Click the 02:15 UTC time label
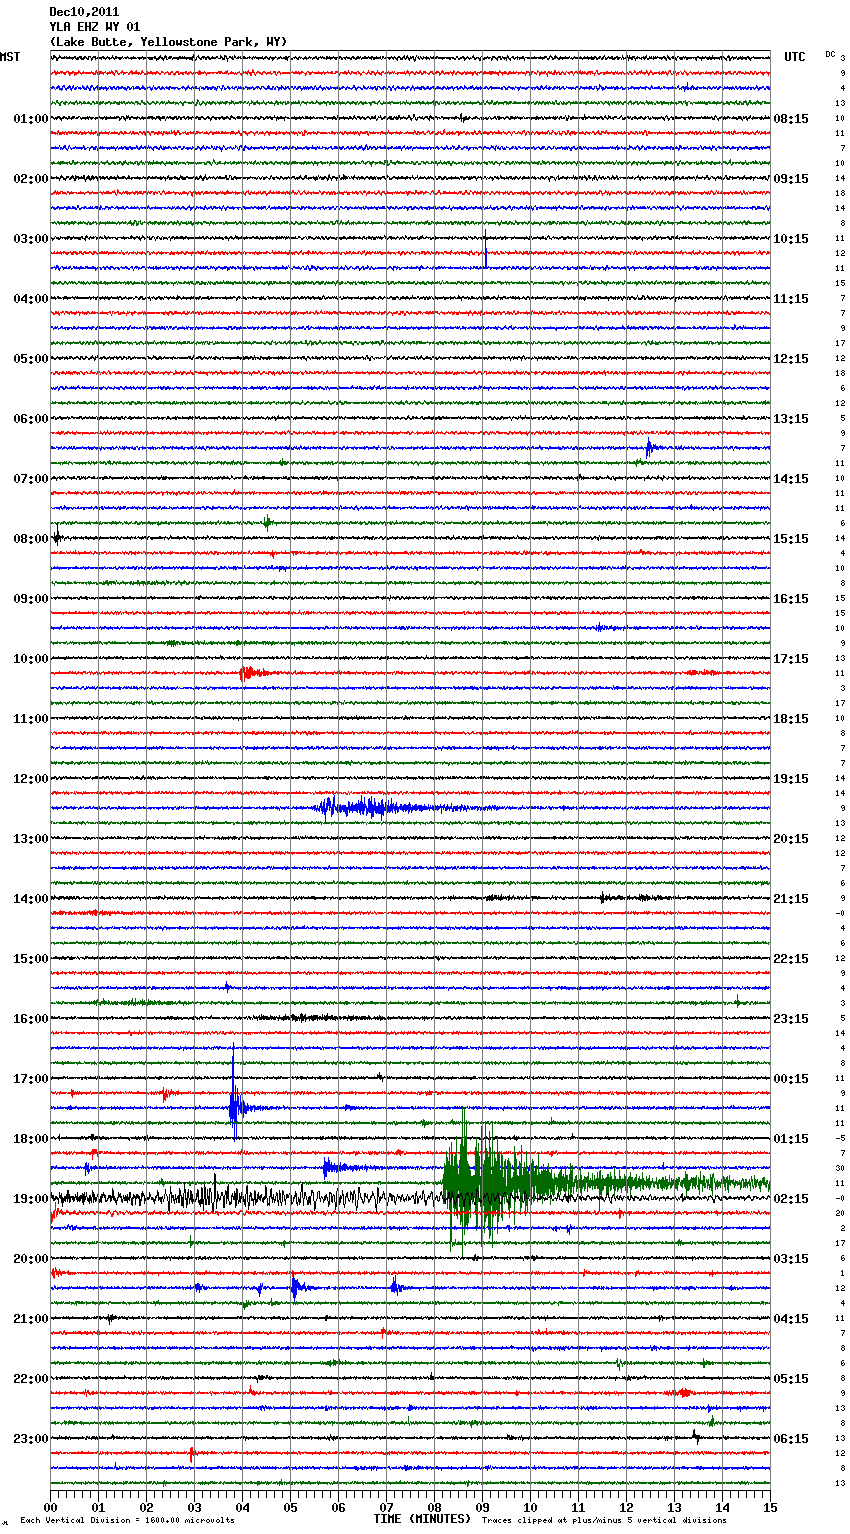The width and height of the screenshot is (850, 1534). tap(791, 1199)
